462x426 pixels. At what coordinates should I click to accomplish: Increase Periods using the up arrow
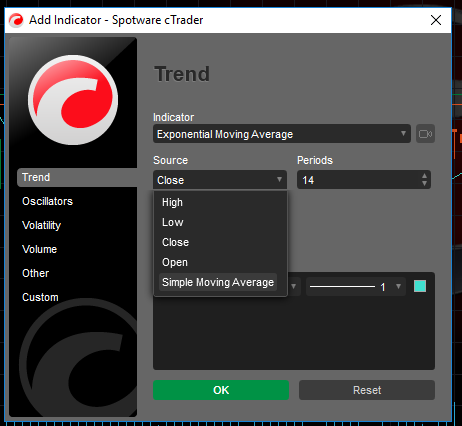pos(424,176)
